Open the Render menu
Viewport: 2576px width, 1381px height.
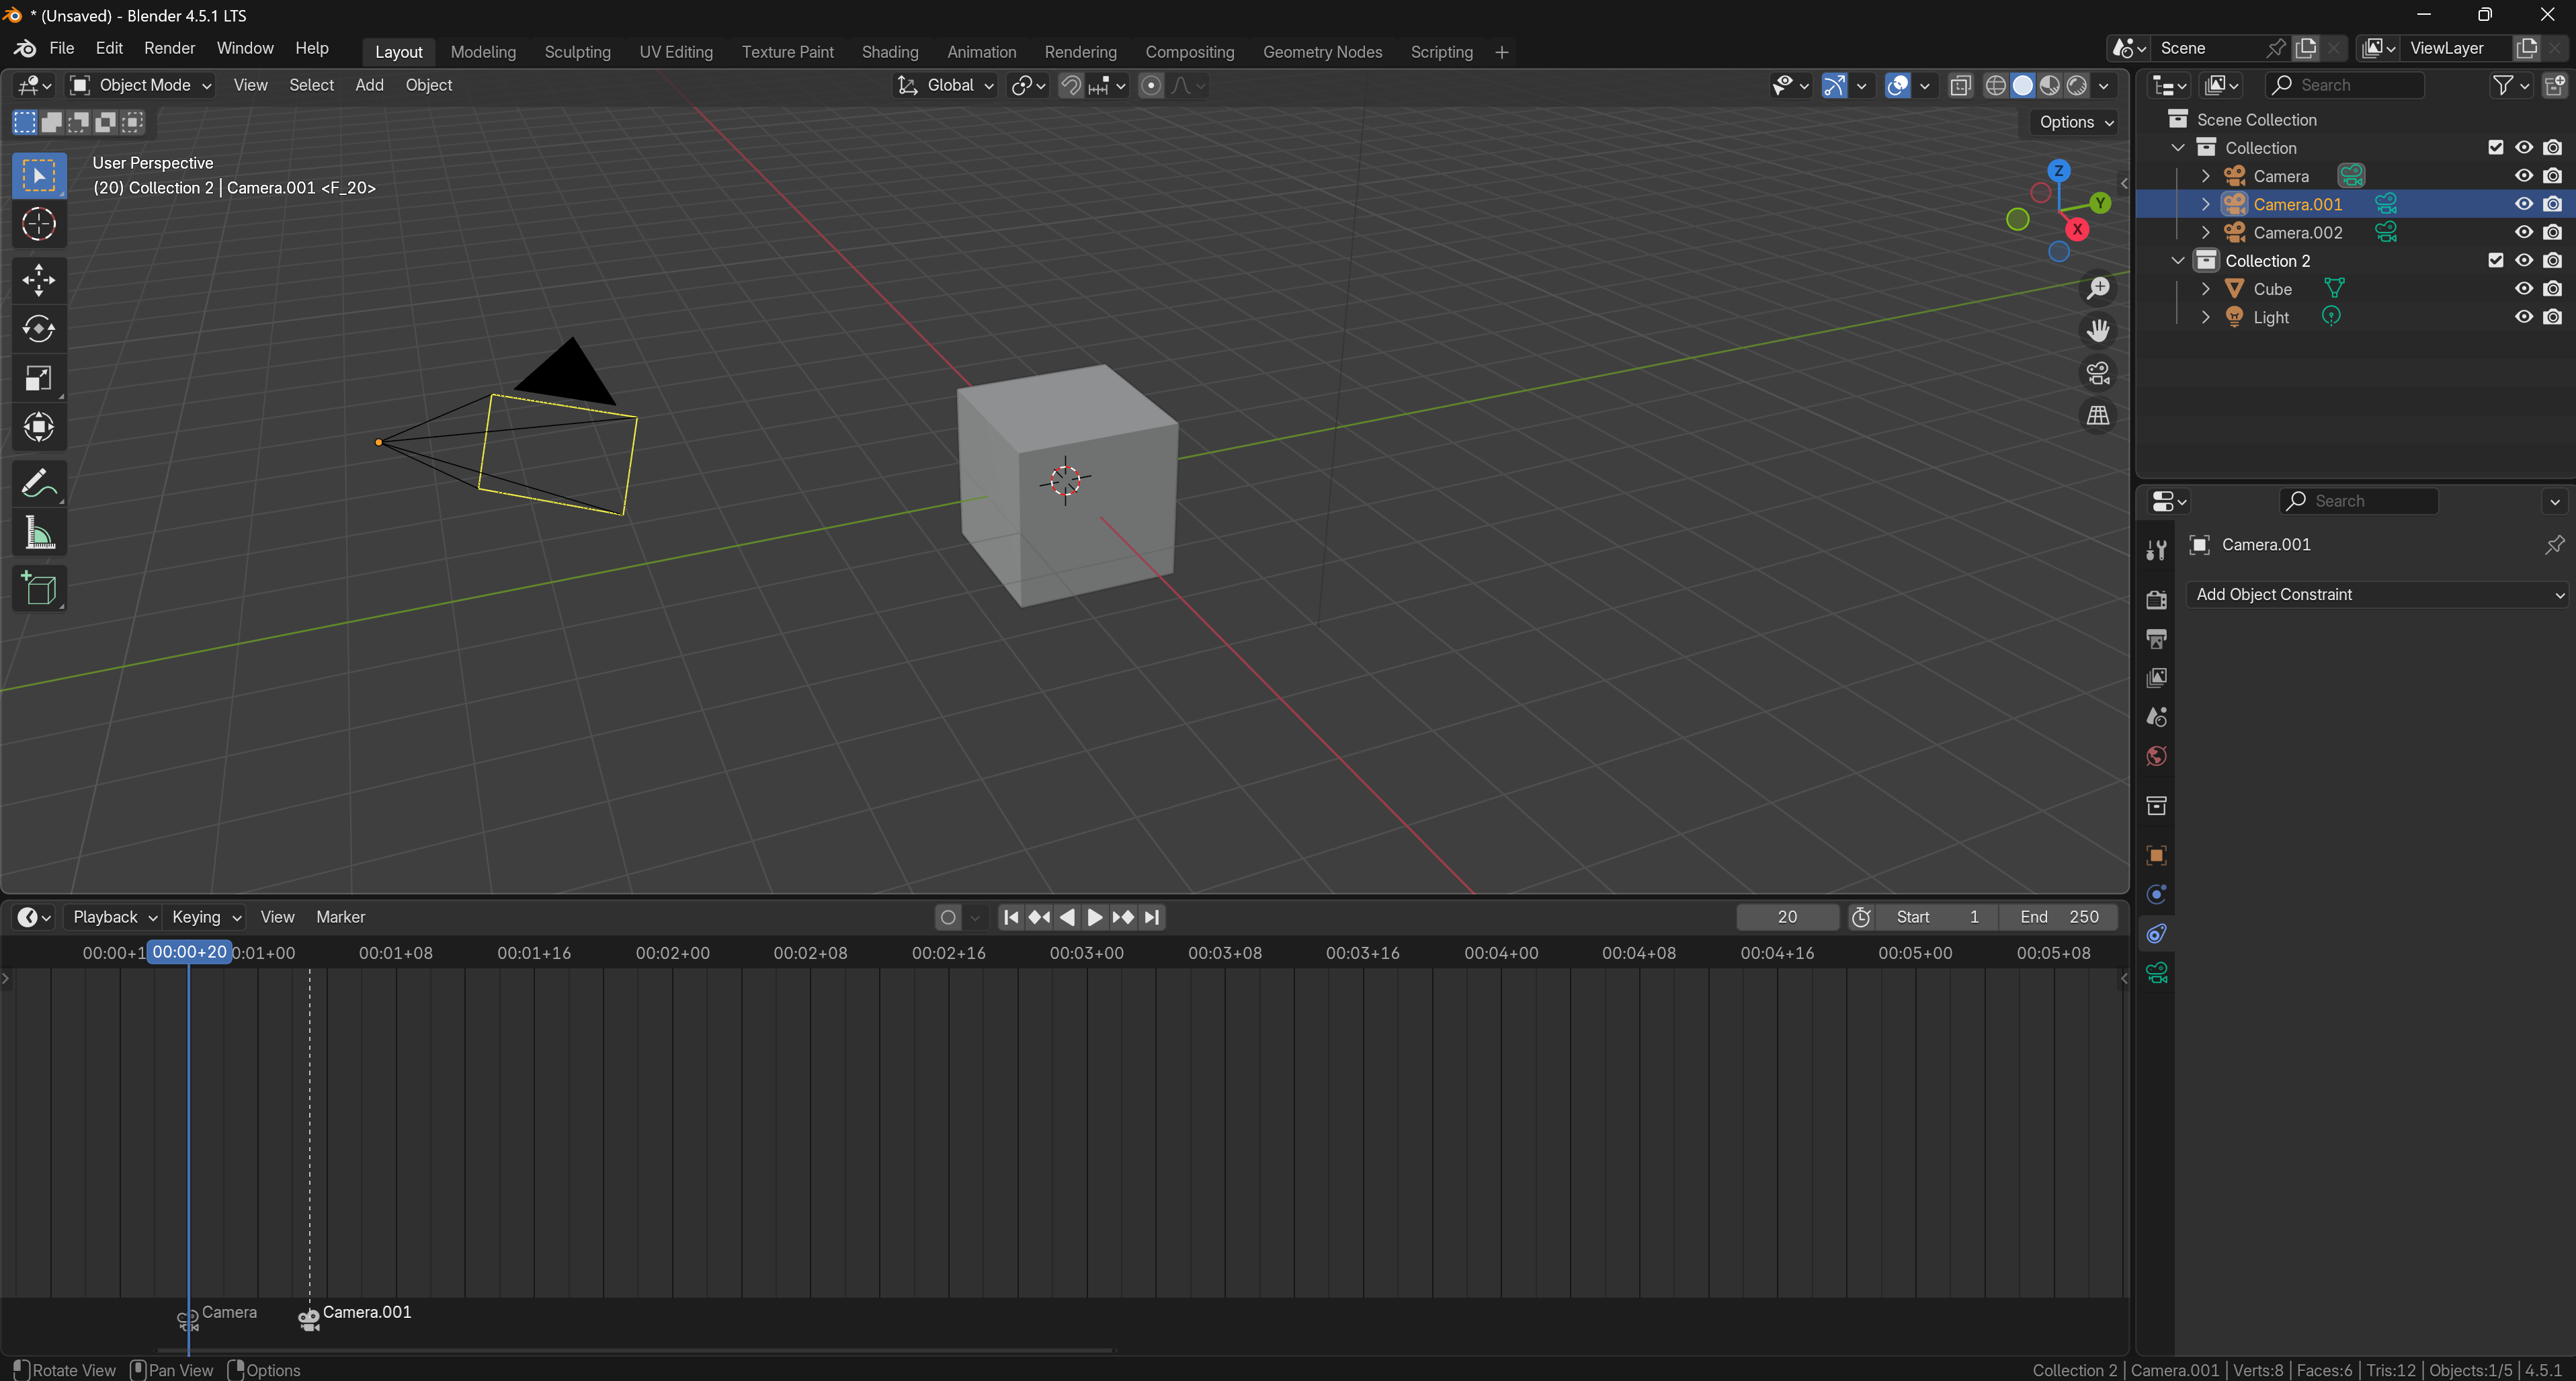point(169,48)
